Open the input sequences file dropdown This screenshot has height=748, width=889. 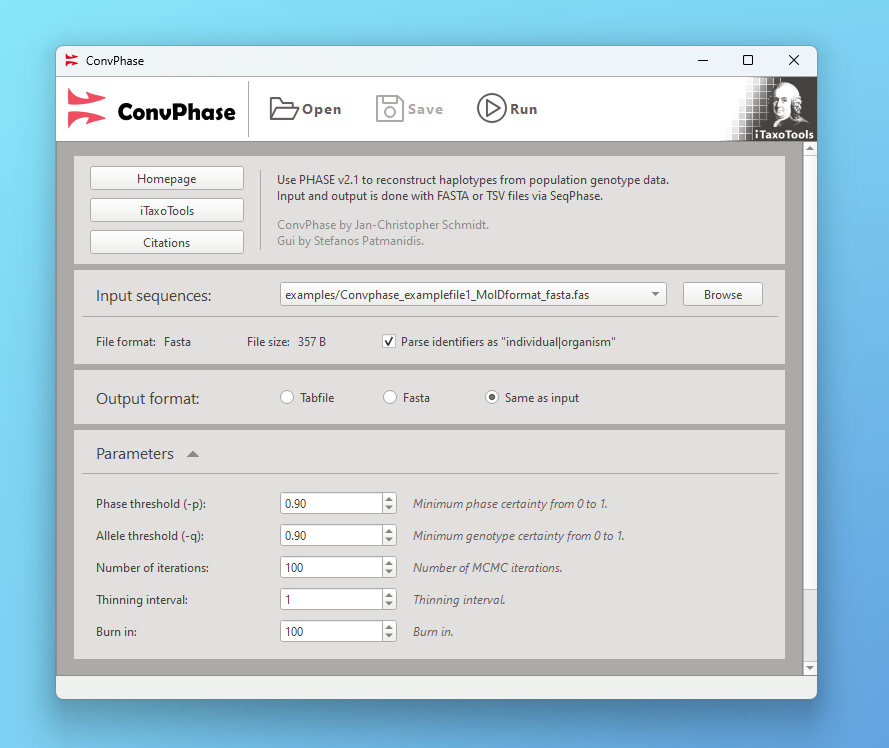pyautogui.click(x=657, y=294)
